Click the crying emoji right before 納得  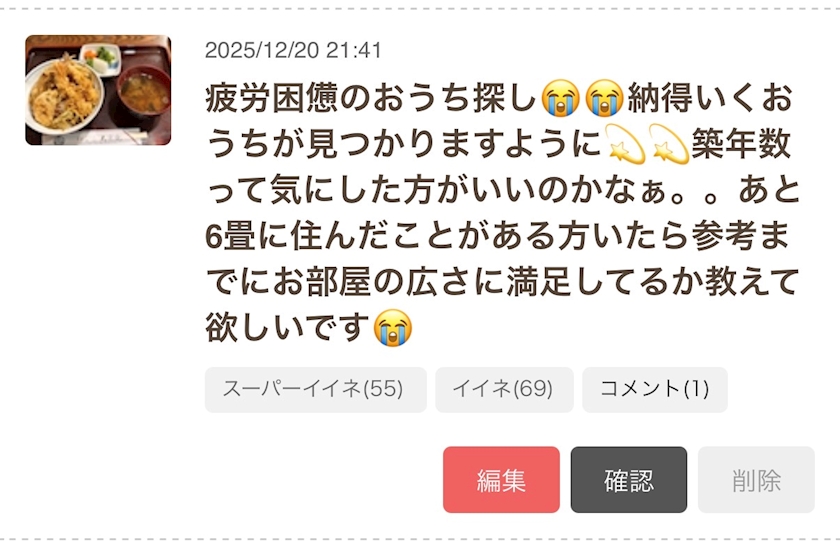click(x=604, y=99)
